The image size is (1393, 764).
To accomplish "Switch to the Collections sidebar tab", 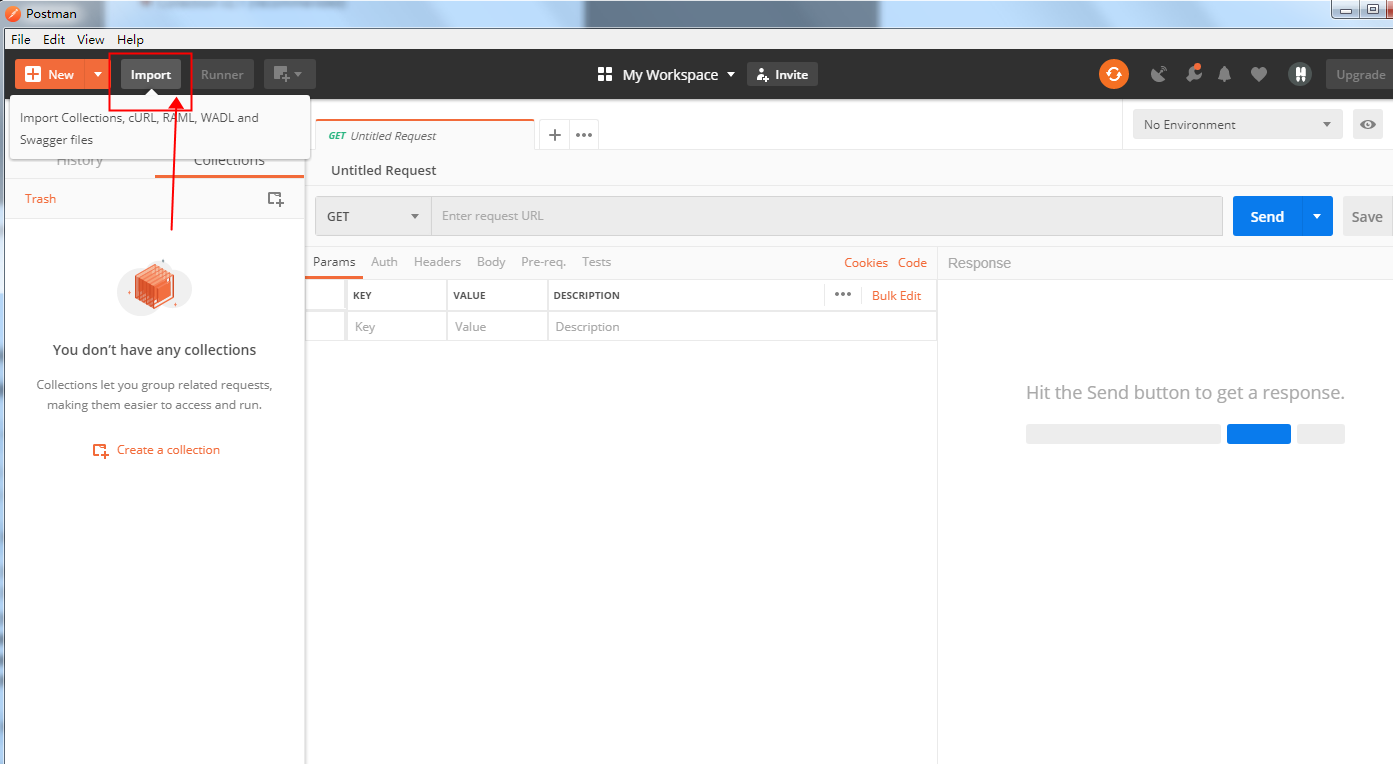I will [x=229, y=161].
